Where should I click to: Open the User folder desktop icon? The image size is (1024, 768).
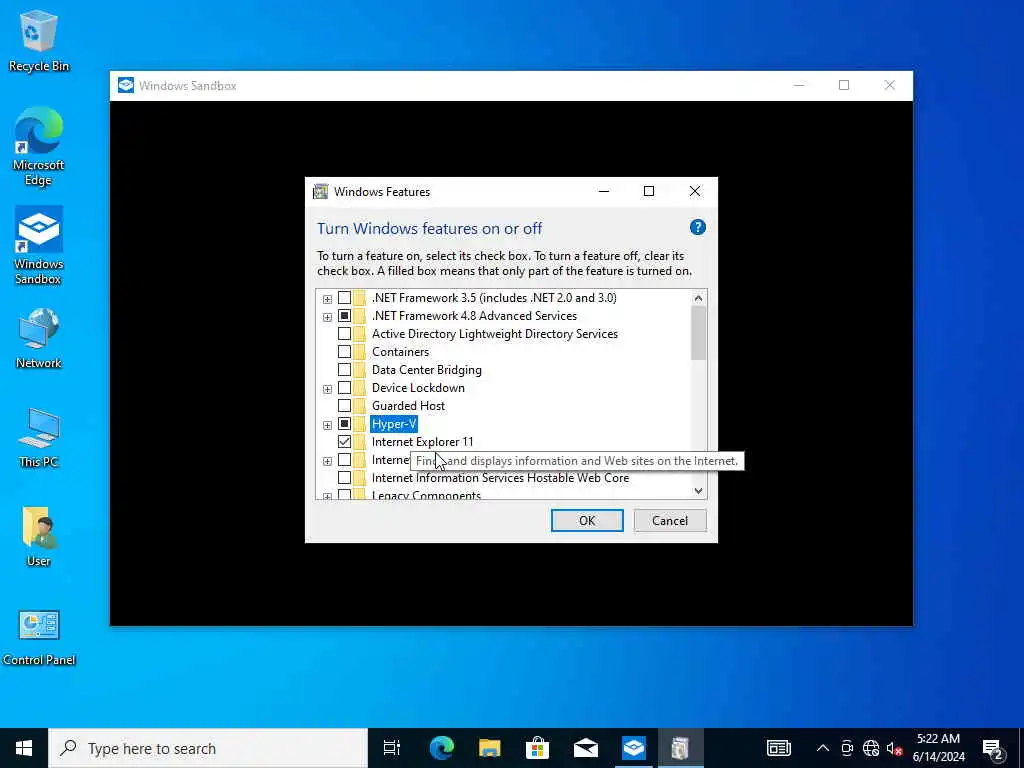39,536
